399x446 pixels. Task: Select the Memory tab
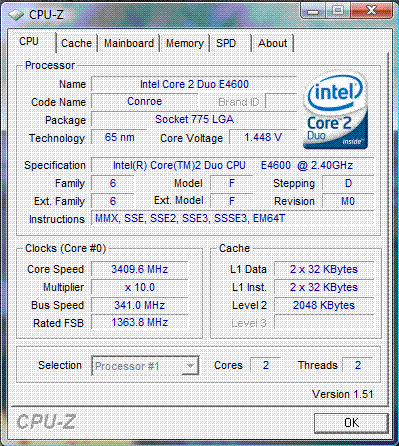[185, 43]
